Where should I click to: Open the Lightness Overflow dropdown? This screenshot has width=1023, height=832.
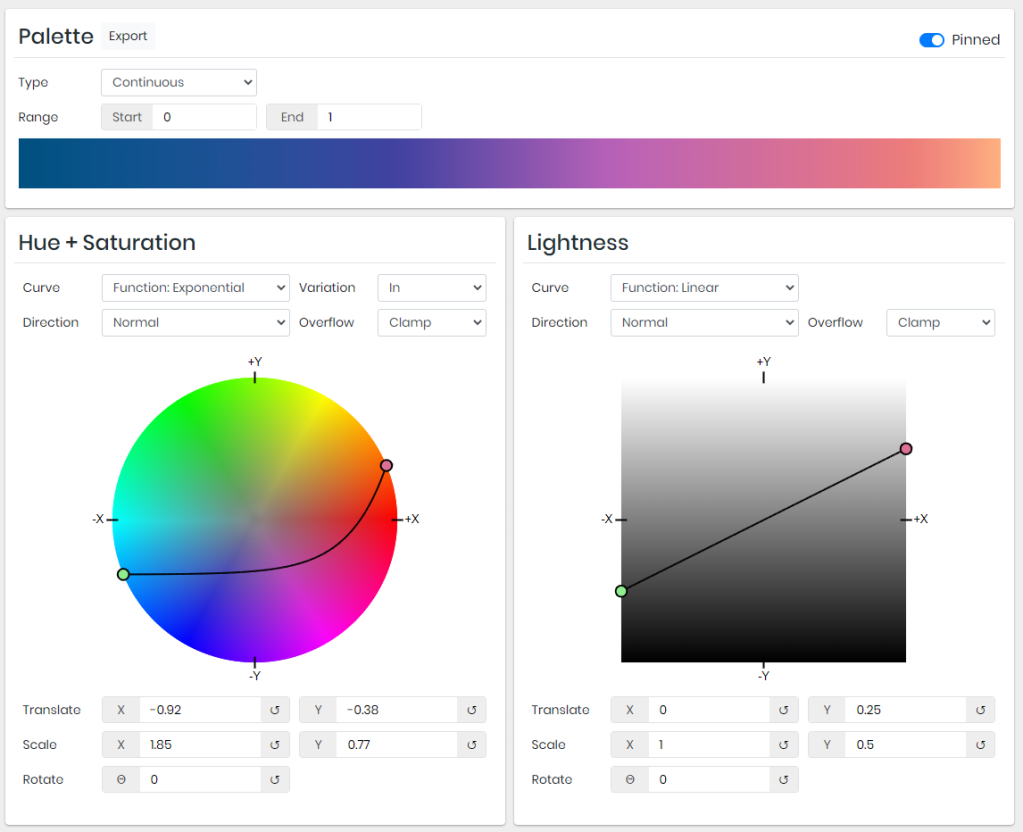940,323
